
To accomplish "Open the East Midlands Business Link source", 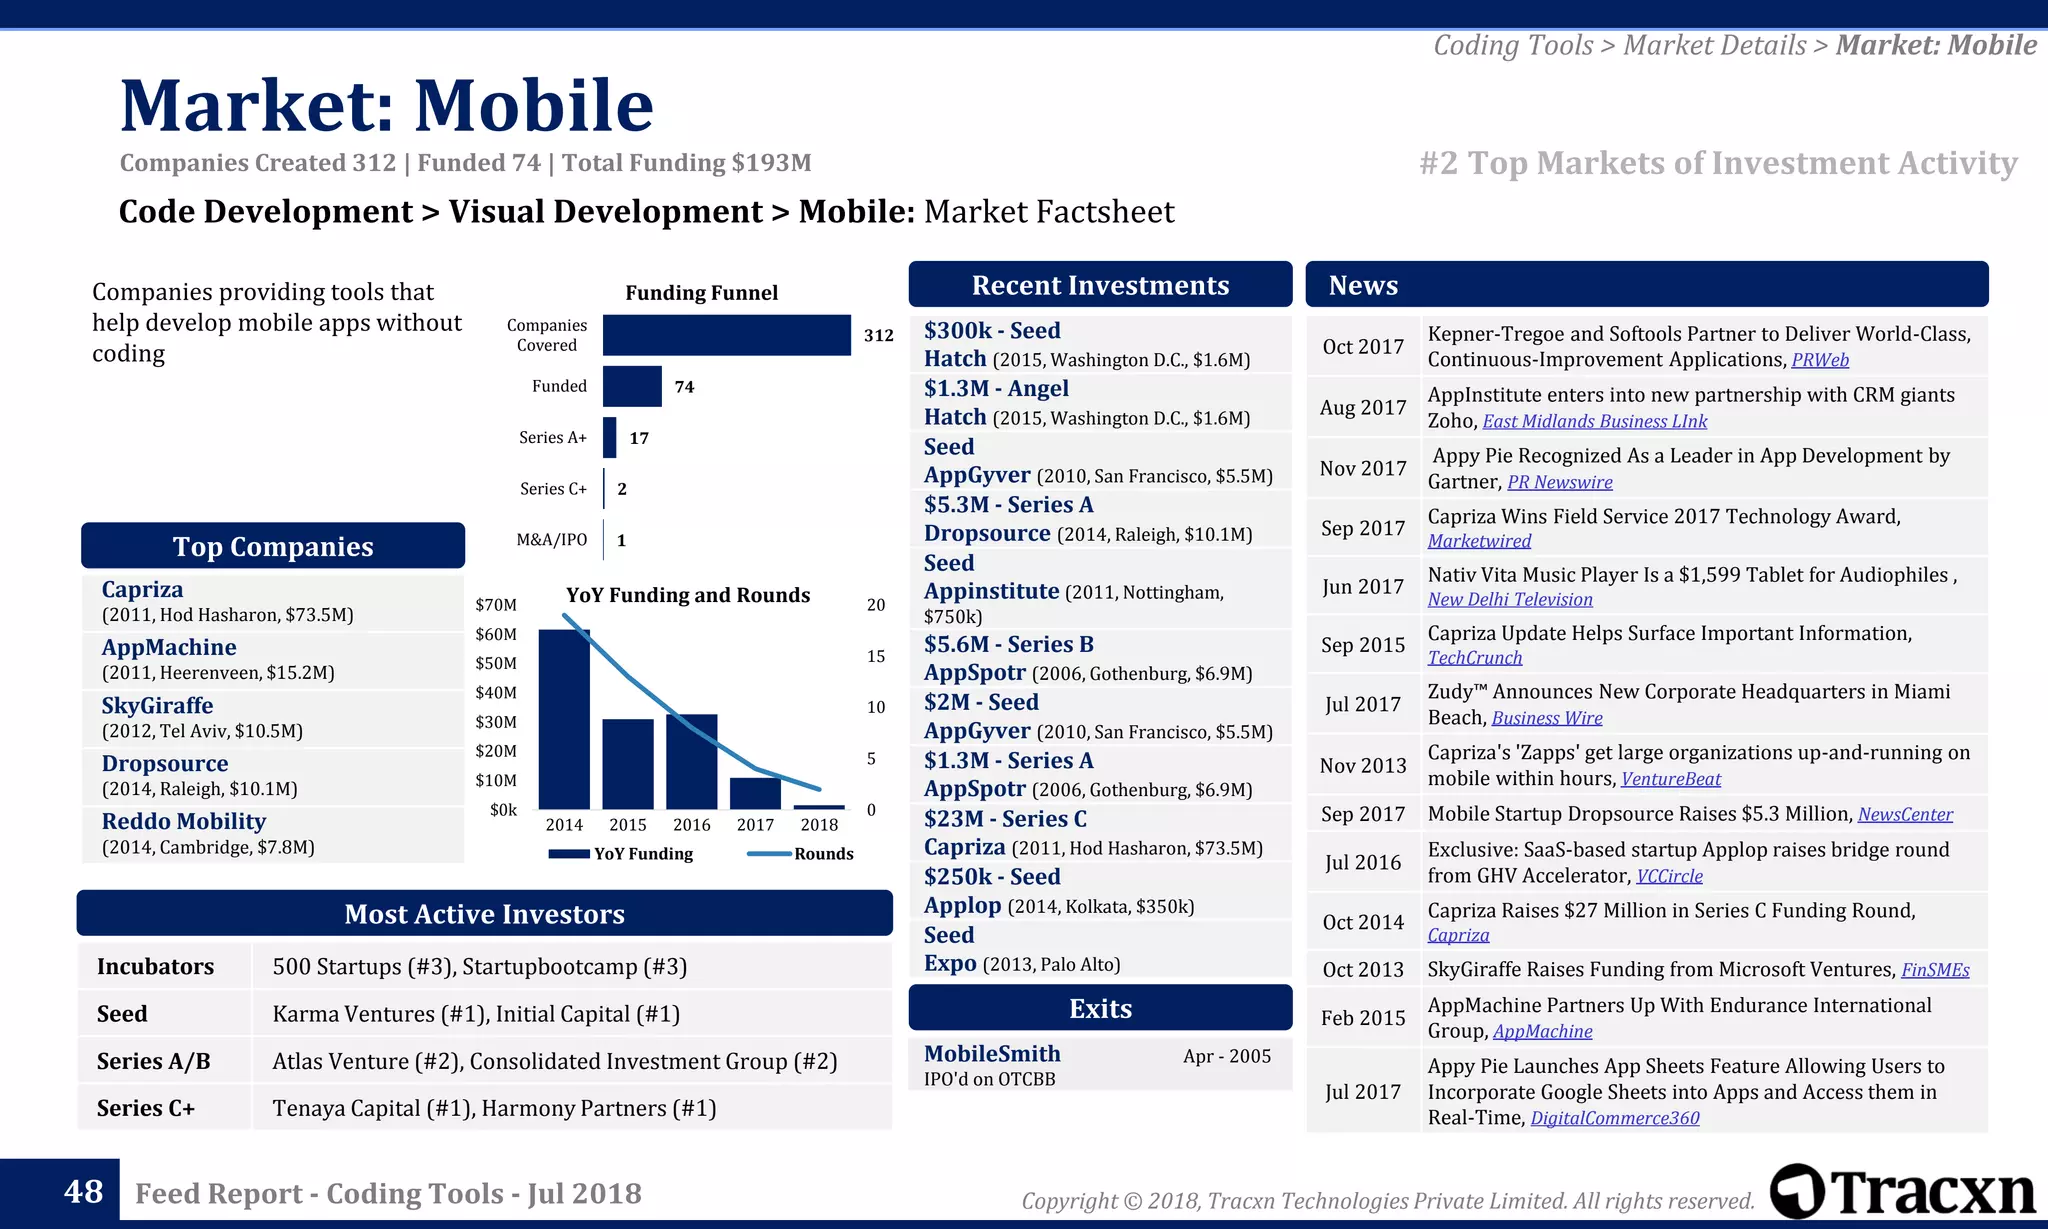I will [x=1594, y=422].
